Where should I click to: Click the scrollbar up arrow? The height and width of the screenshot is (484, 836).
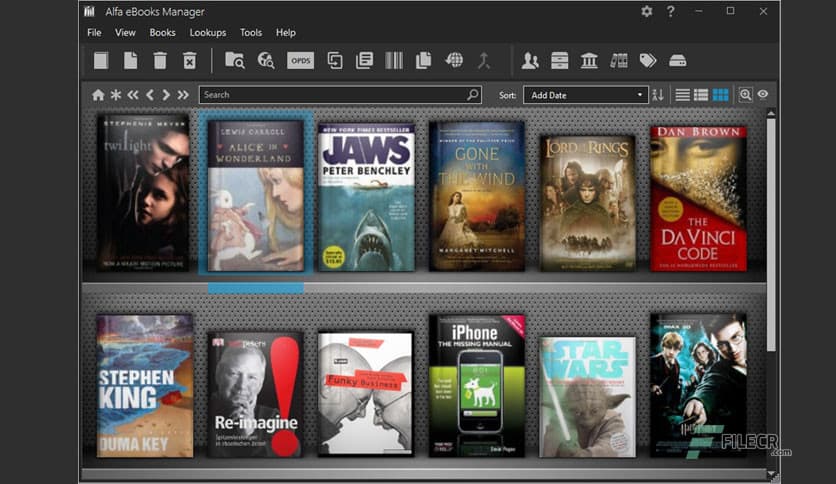(x=771, y=113)
